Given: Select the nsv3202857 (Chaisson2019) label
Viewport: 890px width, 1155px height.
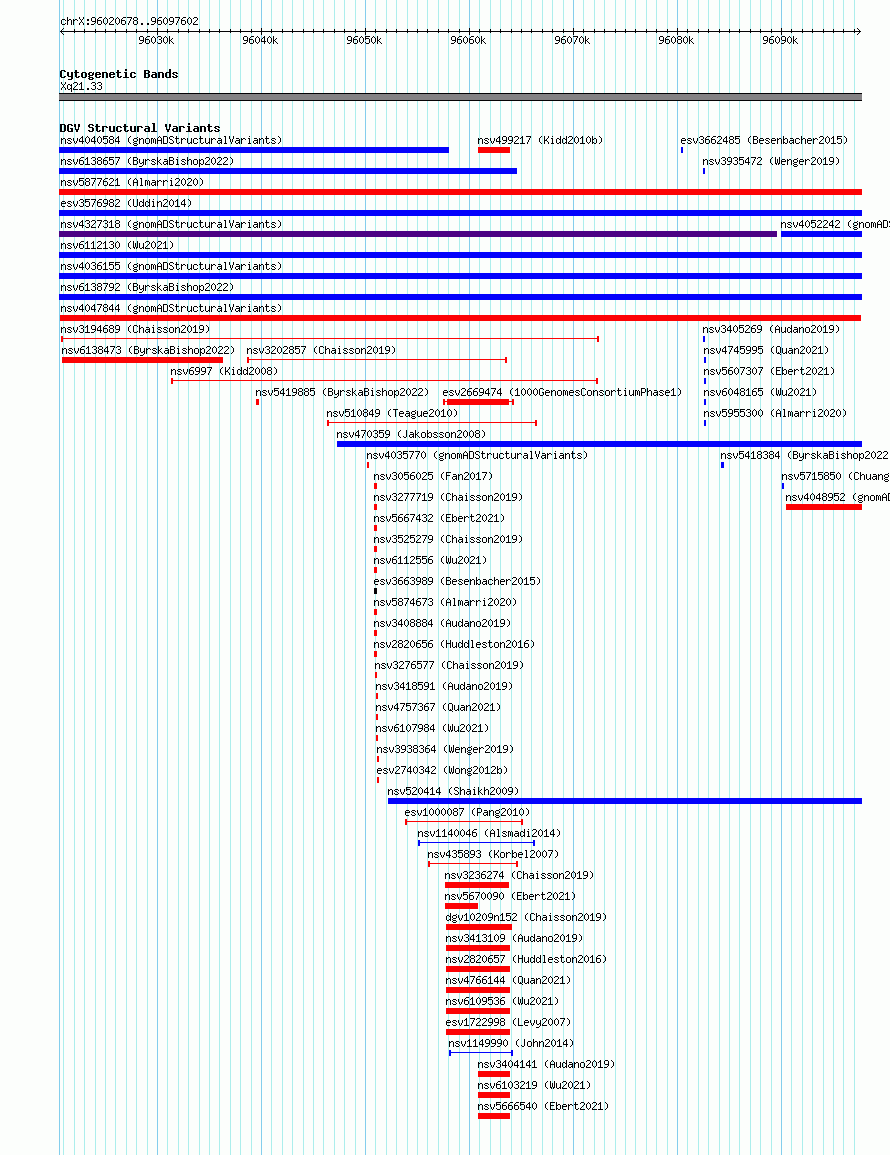Looking at the screenshot, I should coord(321,350).
